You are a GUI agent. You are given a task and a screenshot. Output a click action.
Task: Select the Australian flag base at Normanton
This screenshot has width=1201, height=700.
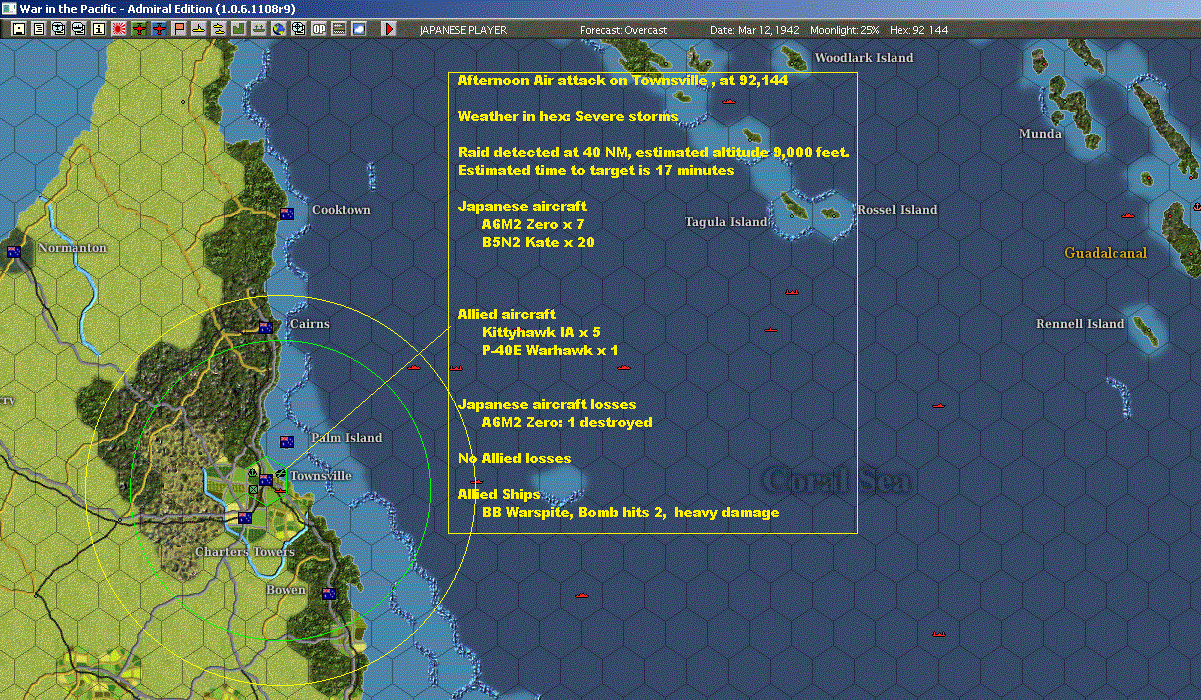click(x=15, y=252)
